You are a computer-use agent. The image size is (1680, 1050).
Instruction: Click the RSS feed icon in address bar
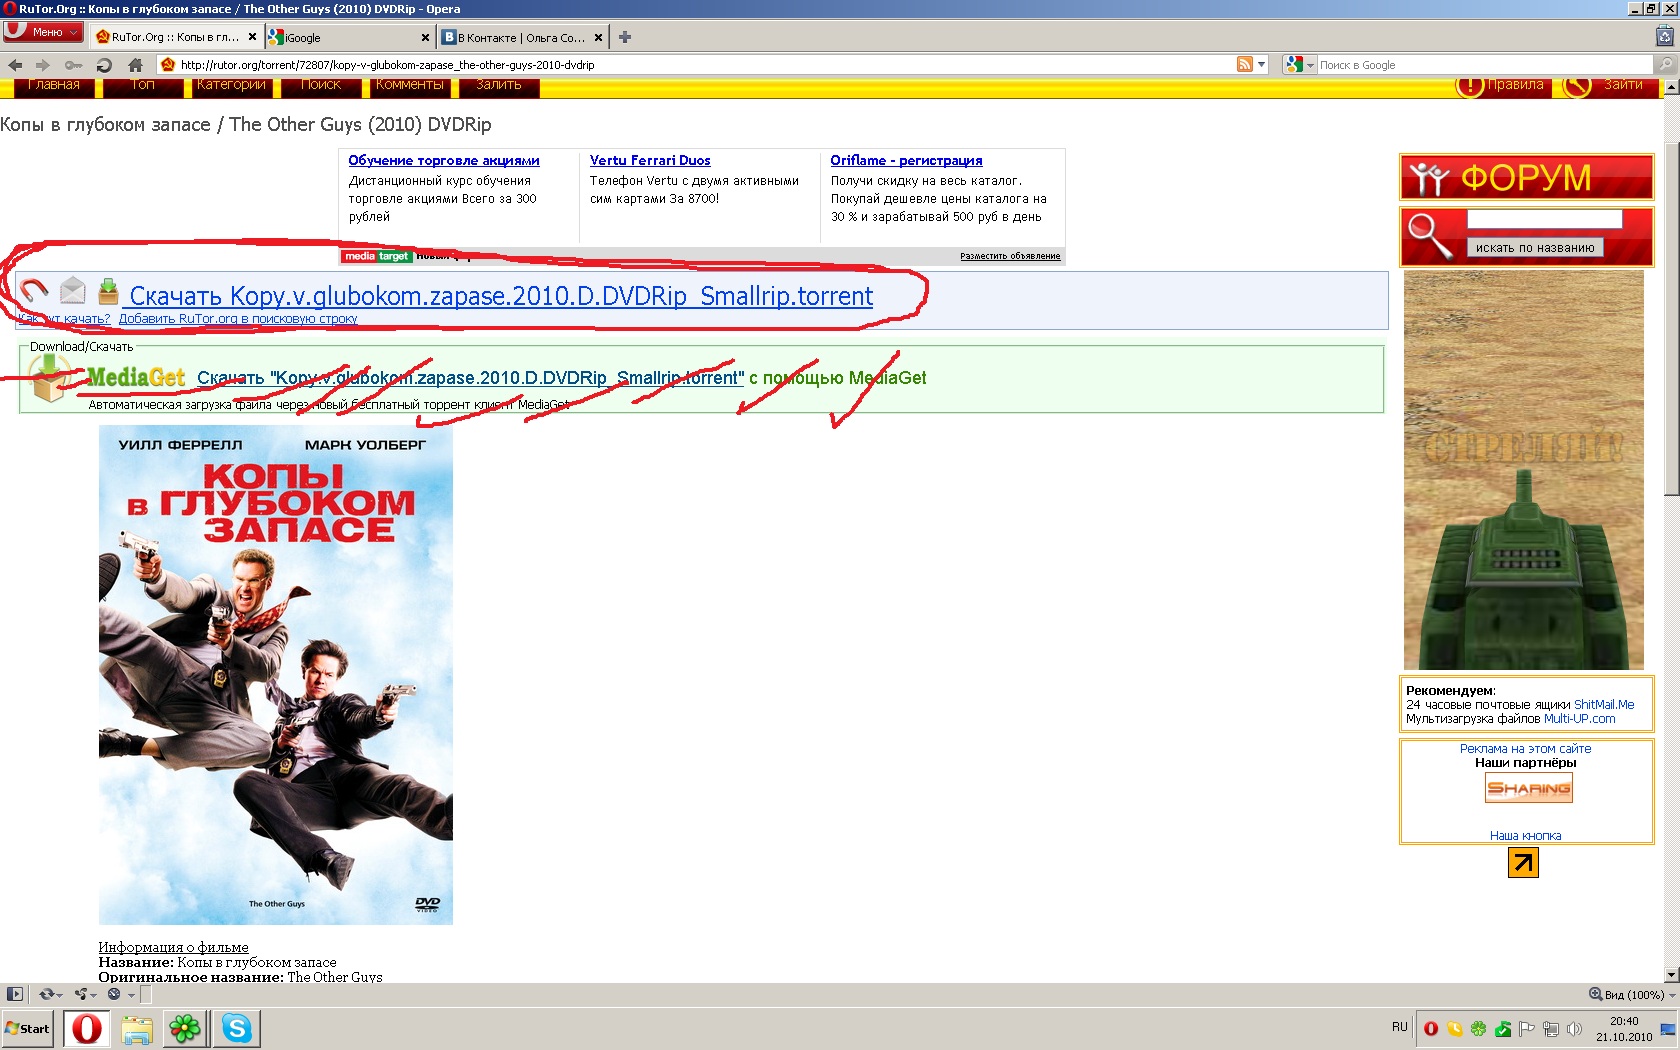1245,65
